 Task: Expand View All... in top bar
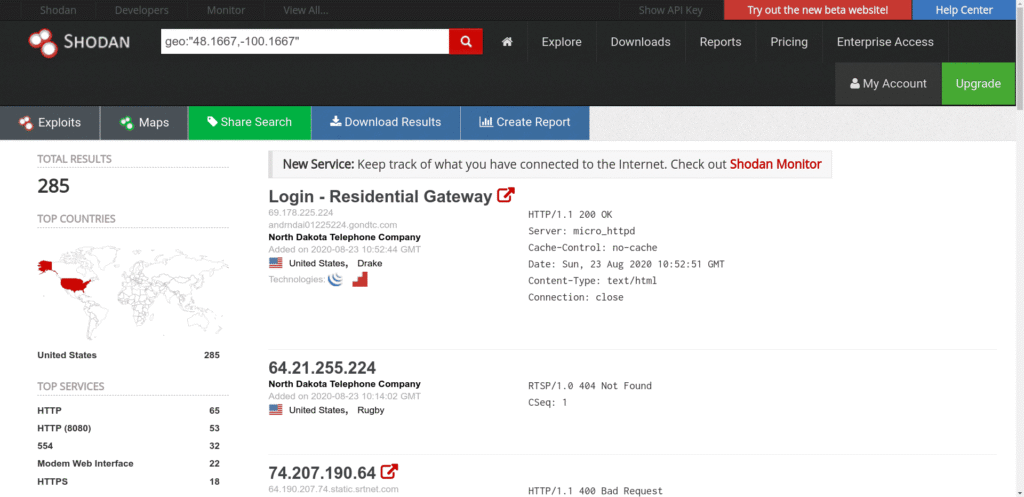point(306,10)
